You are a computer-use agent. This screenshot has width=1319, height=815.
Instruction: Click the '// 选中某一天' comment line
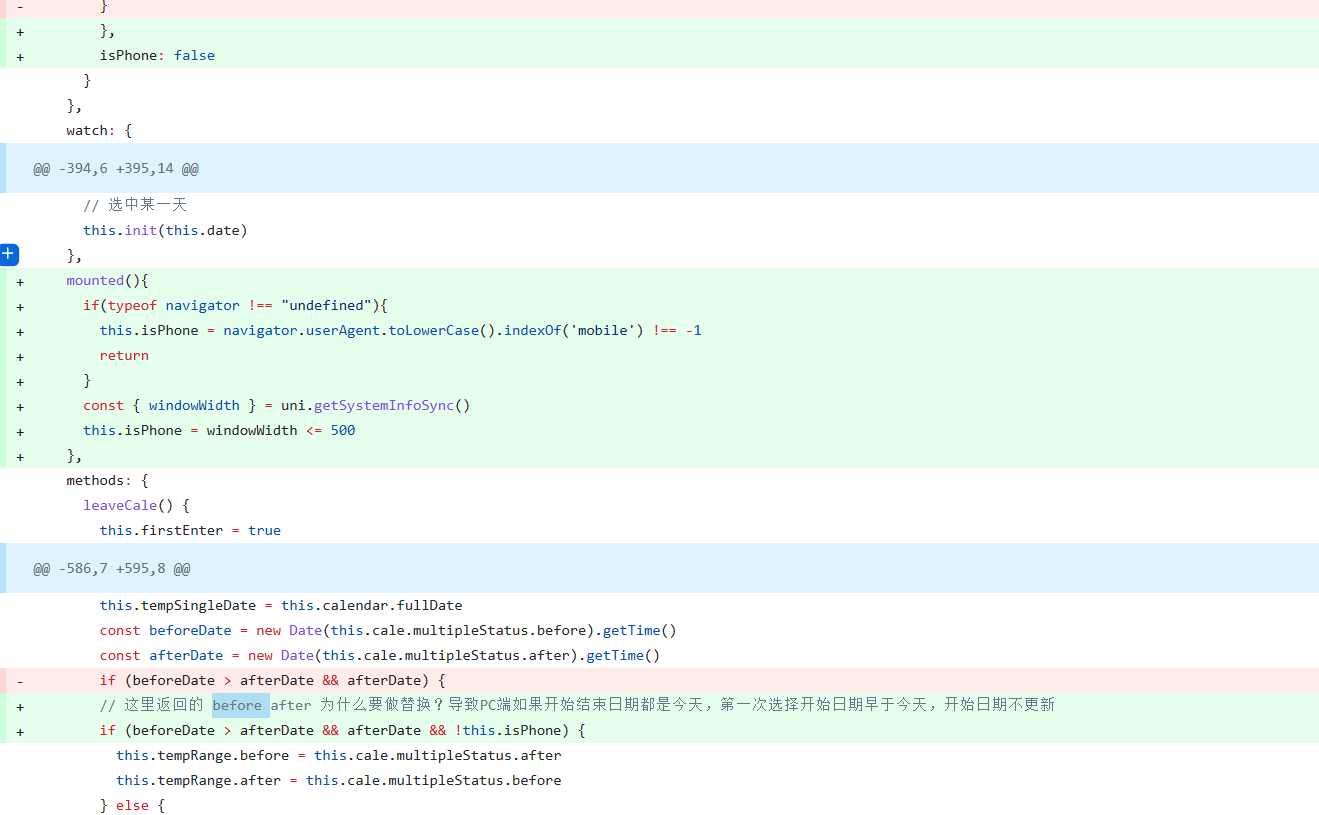(x=135, y=204)
